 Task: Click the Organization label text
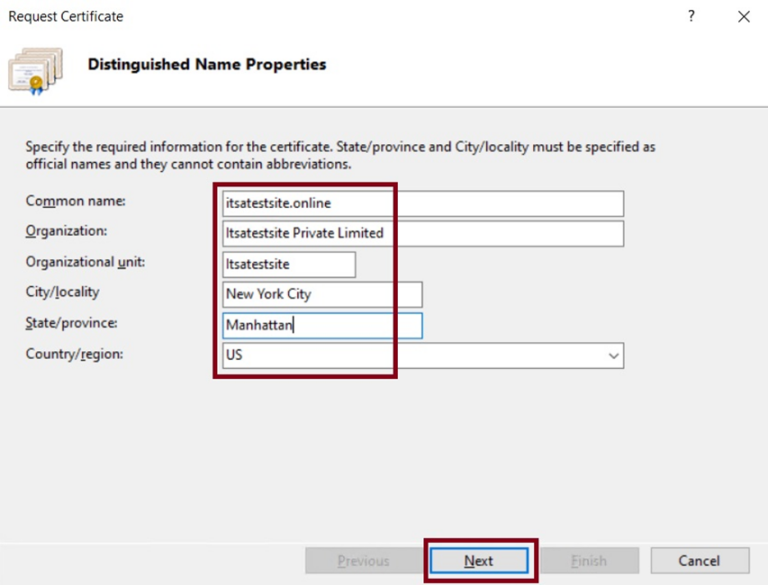coord(65,231)
